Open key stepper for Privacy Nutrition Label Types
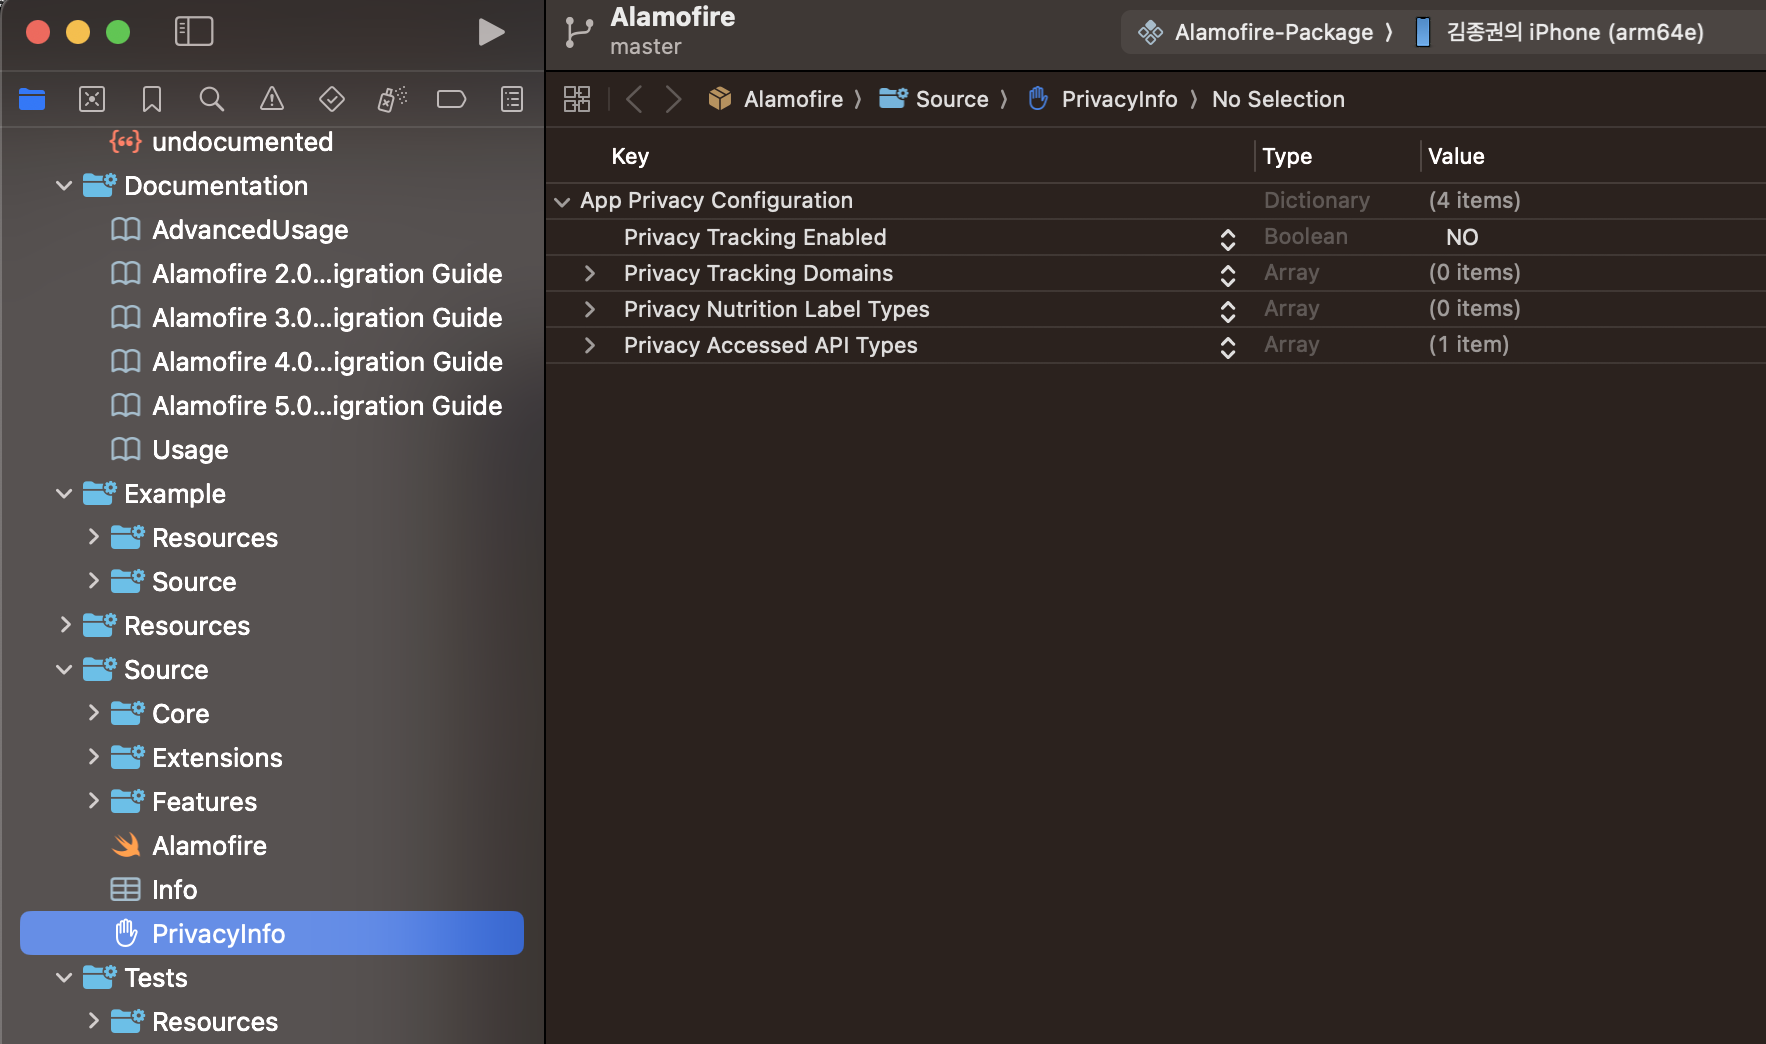Viewport: 1766px width, 1044px height. coord(1228,311)
